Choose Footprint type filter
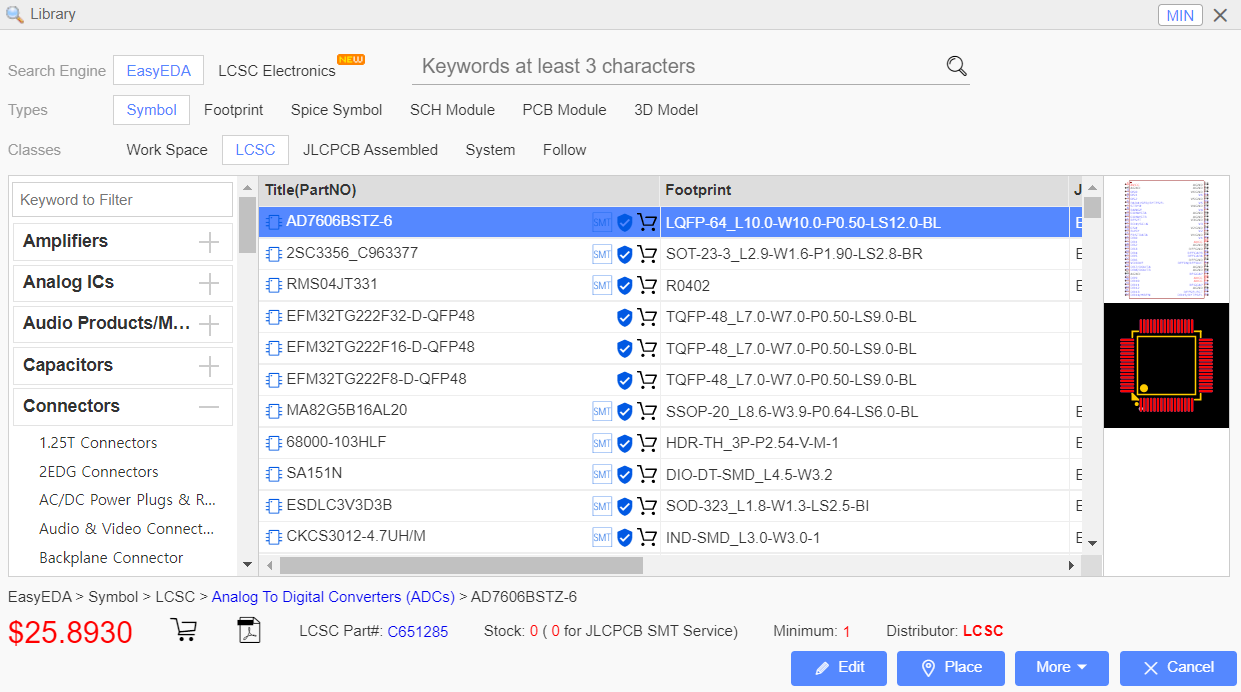 (234, 110)
